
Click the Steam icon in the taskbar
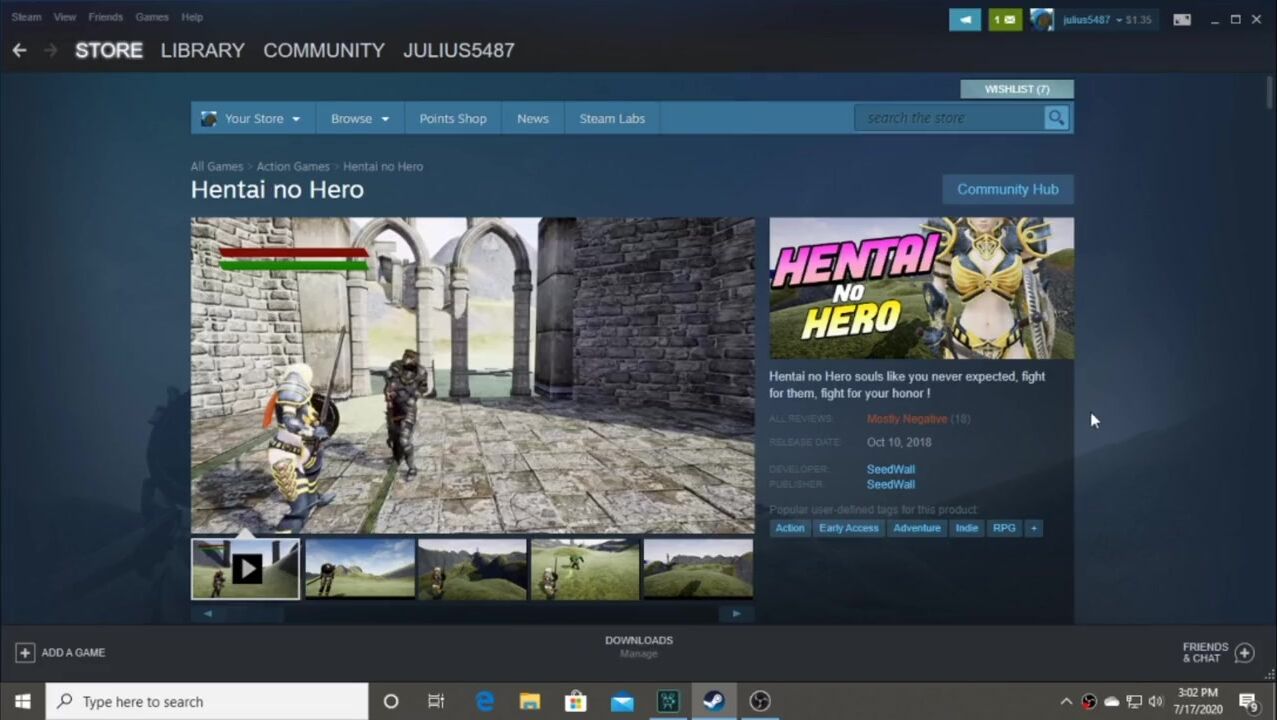[713, 701]
